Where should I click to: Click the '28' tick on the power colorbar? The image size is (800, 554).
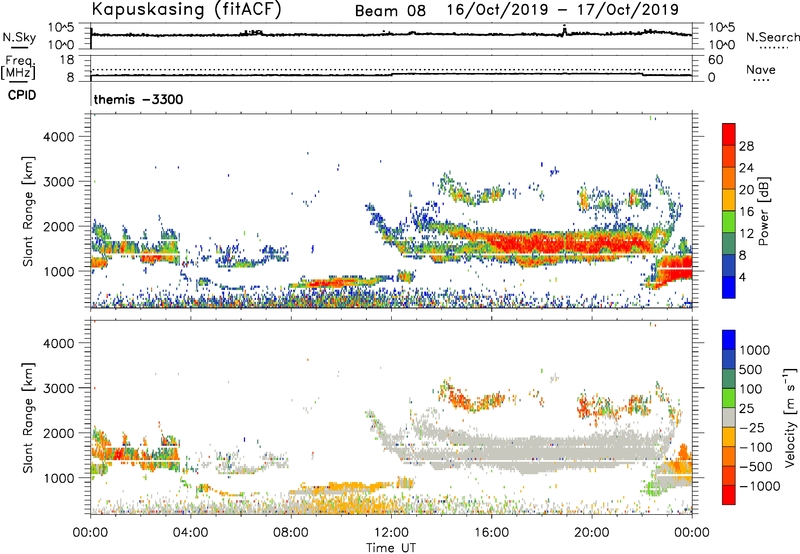tap(746, 146)
